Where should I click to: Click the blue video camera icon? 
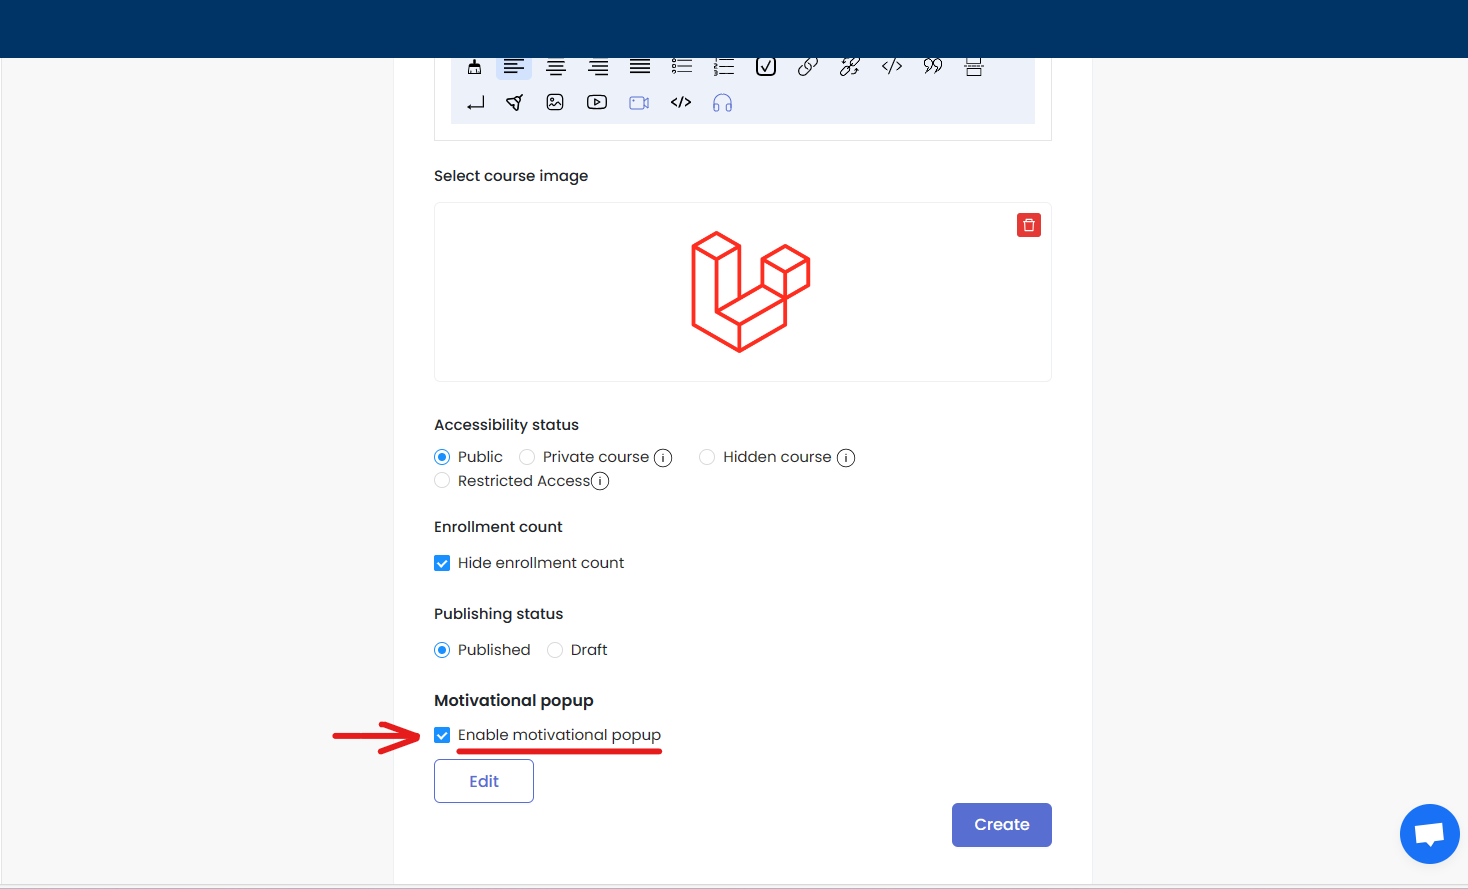click(639, 103)
